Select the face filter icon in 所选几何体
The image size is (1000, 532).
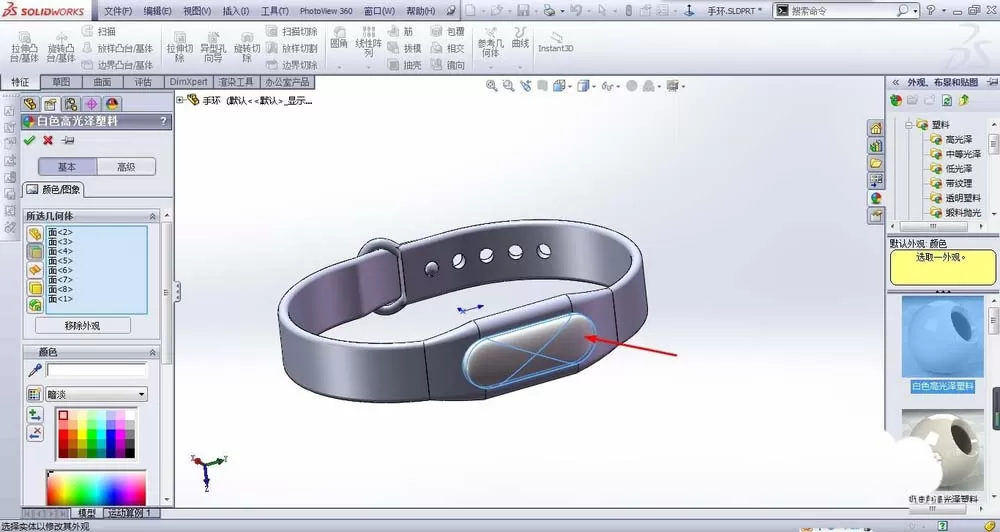34,252
